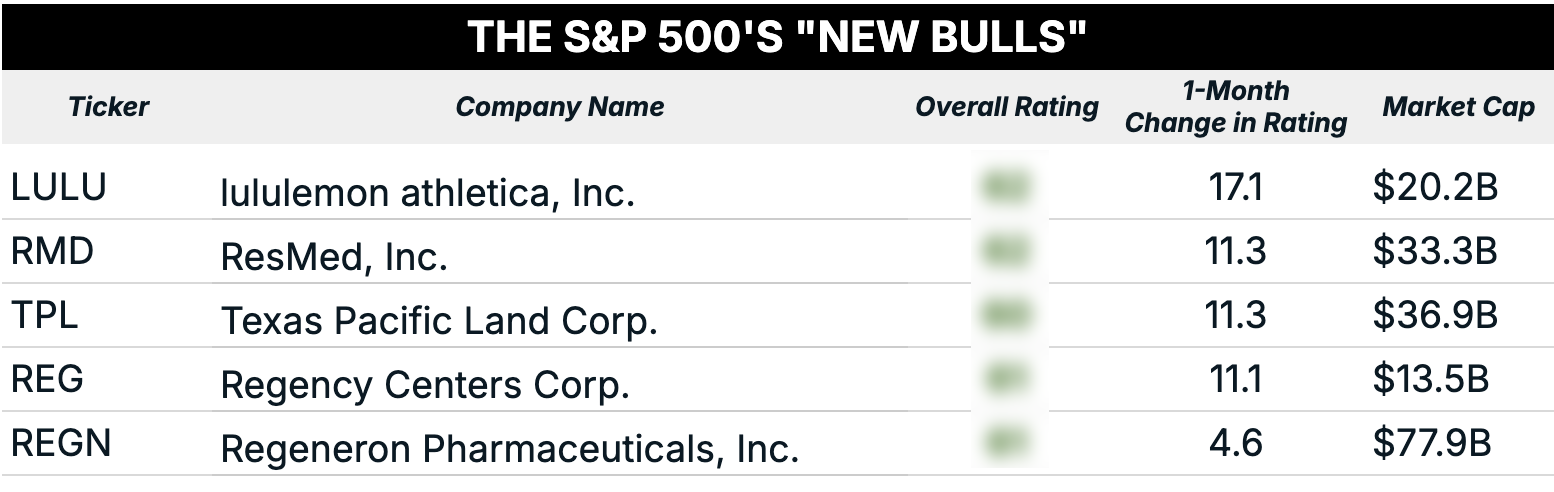Click the TPL ticker symbol

(x=44, y=315)
